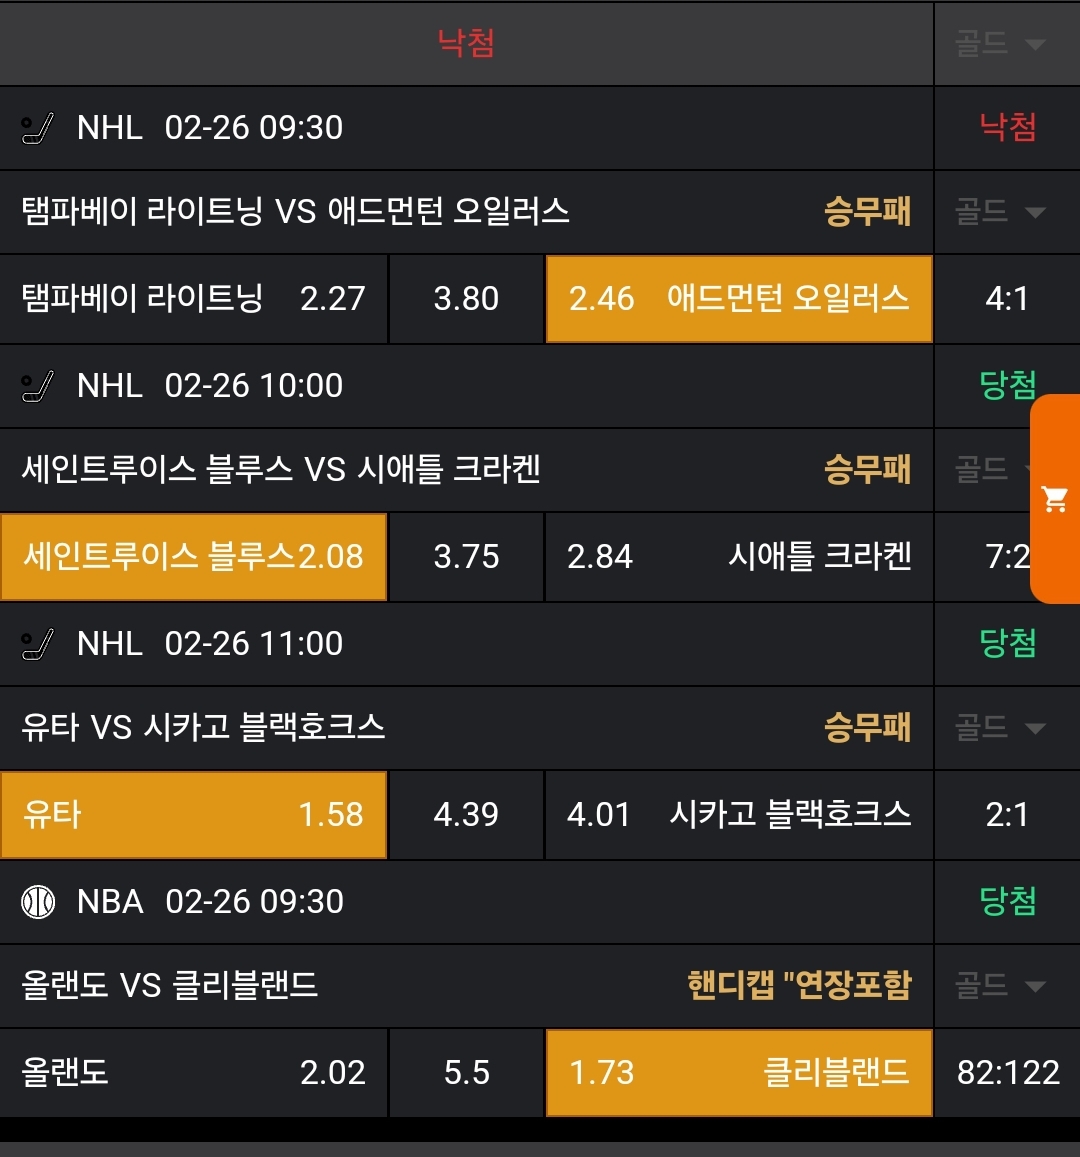Click the red 낙첨 header title
Screen dimensions: 1080x1157
tap(466, 43)
